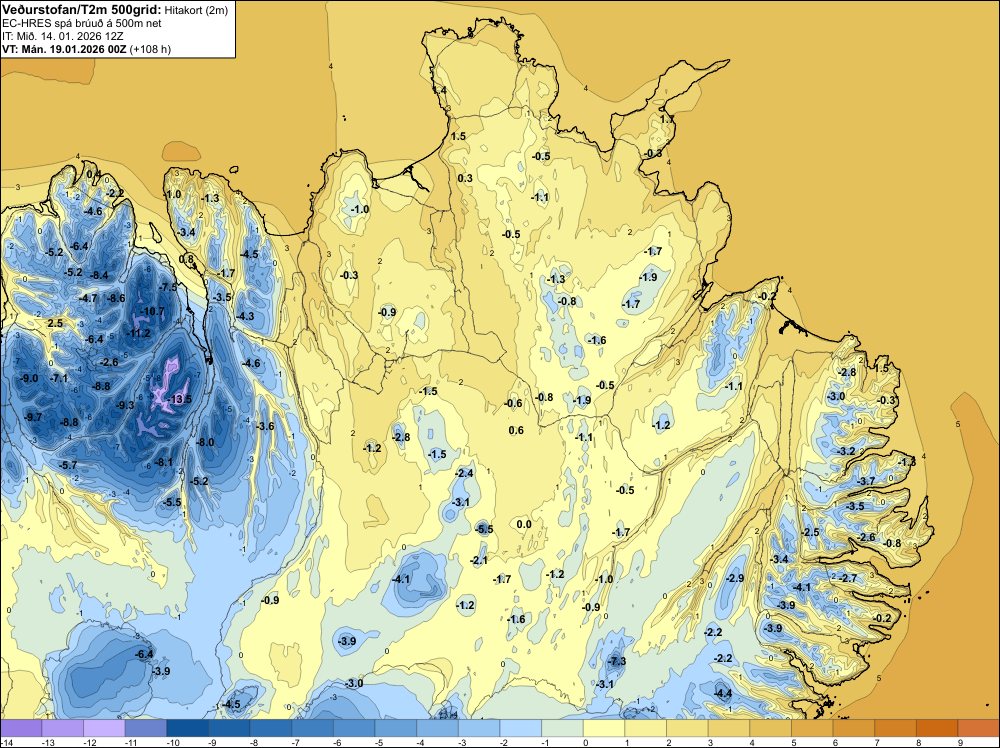Click the '-2.1' temperature label
Image resolution: width=1000 pixels, height=748 pixels.
(478, 561)
